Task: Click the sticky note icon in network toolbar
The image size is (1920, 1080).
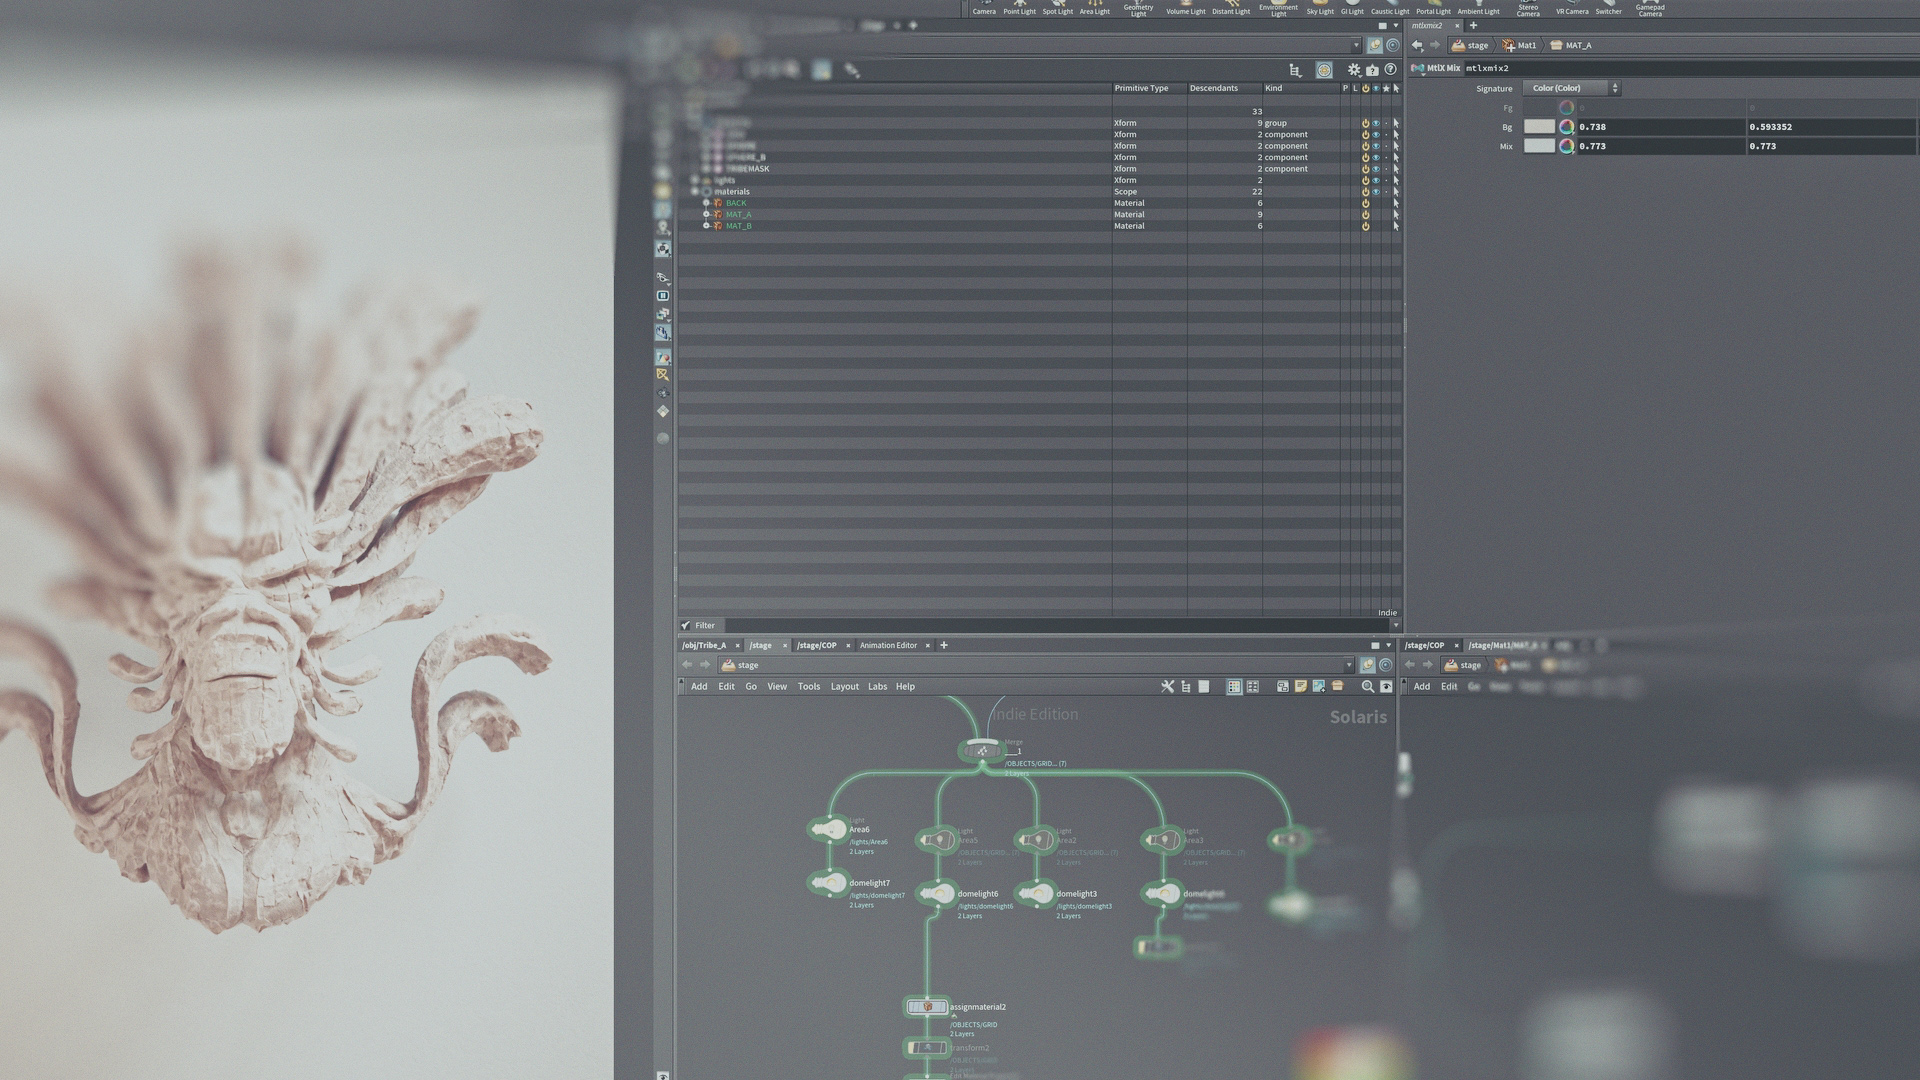Action: tap(1300, 687)
